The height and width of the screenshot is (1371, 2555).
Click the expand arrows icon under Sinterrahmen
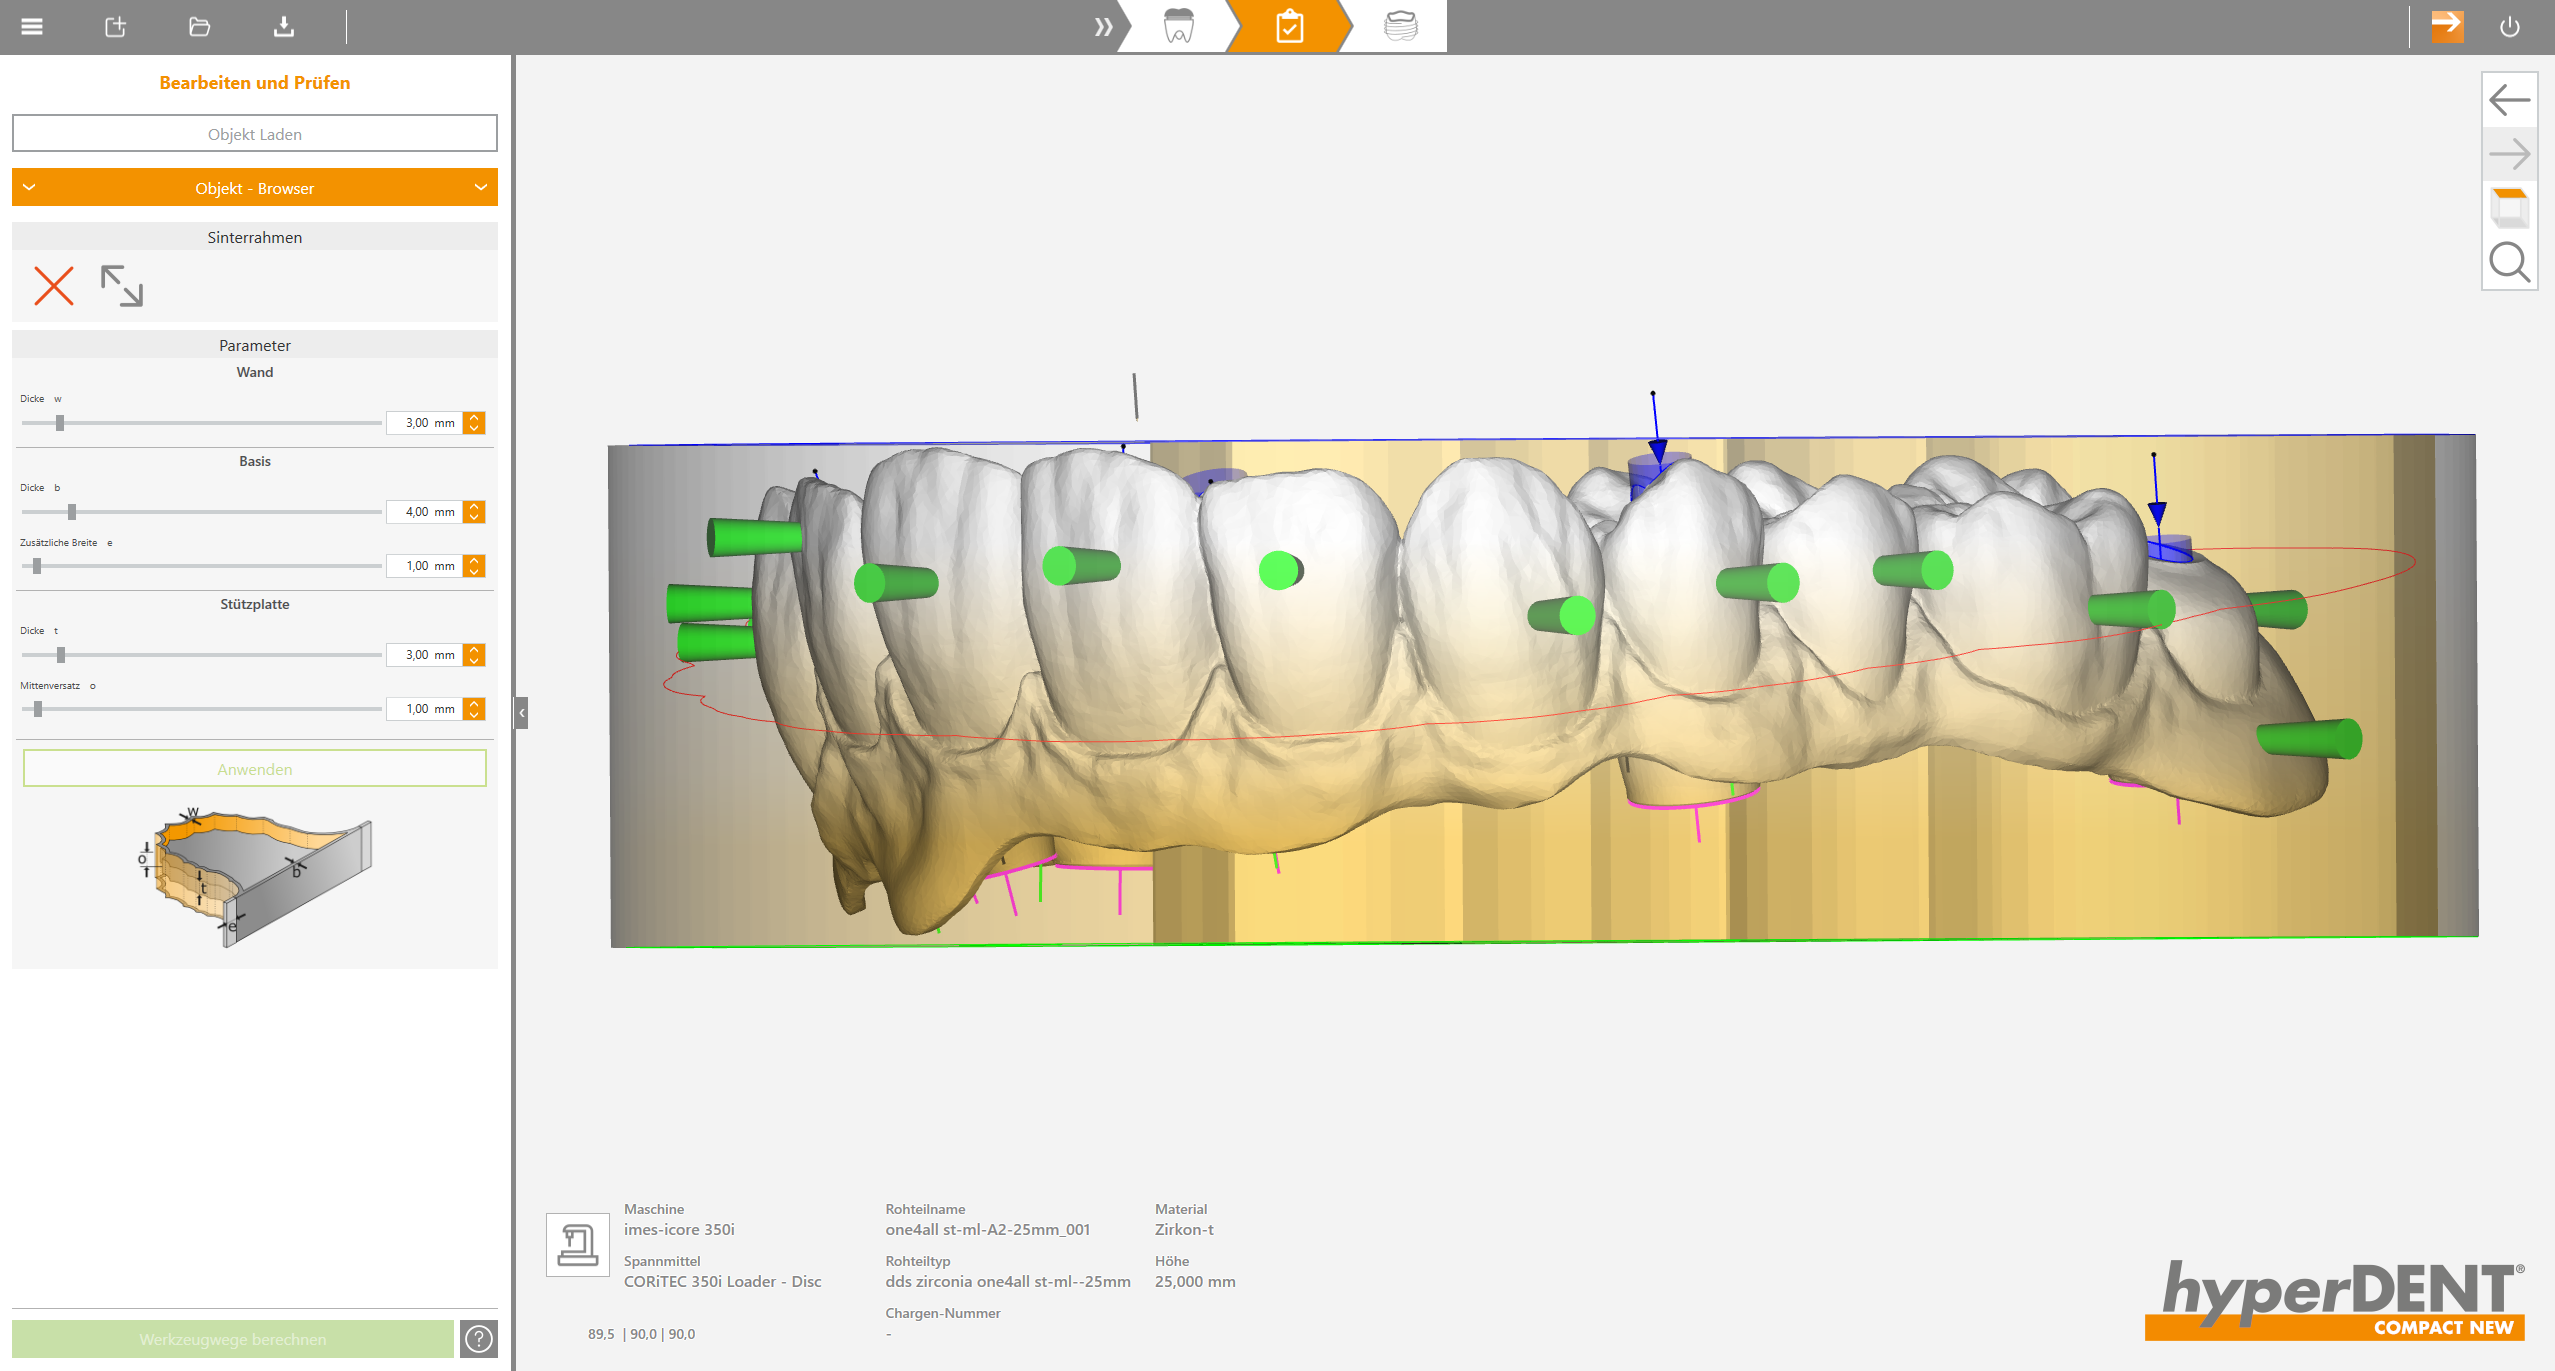click(123, 287)
